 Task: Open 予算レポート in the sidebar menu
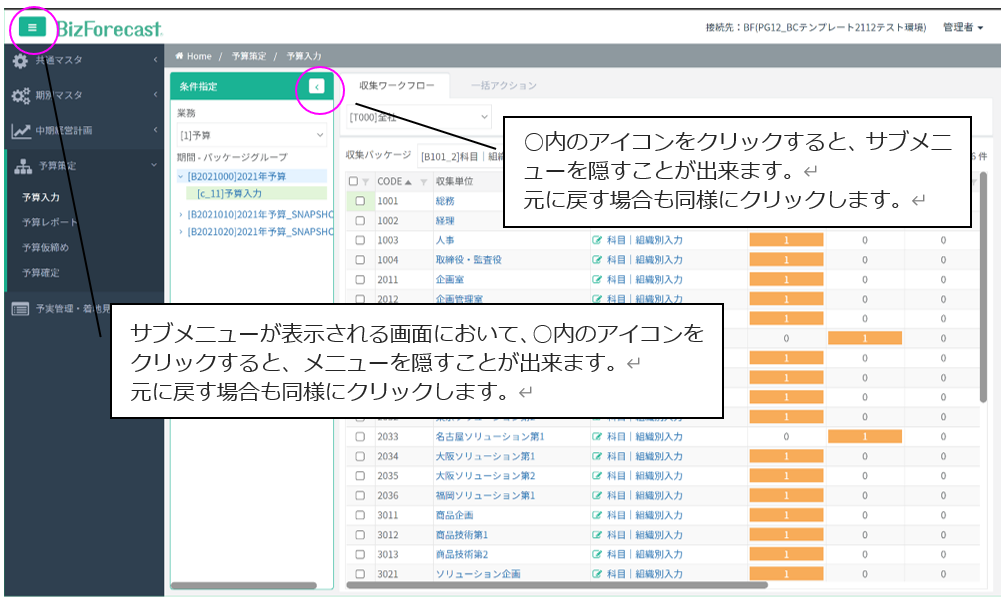pyautogui.click(x=49, y=222)
